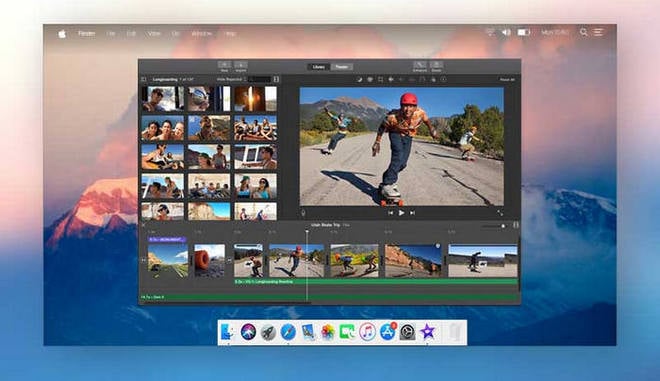Switch to the Theater tab
The height and width of the screenshot is (381, 660).
(x=341, y=67)
